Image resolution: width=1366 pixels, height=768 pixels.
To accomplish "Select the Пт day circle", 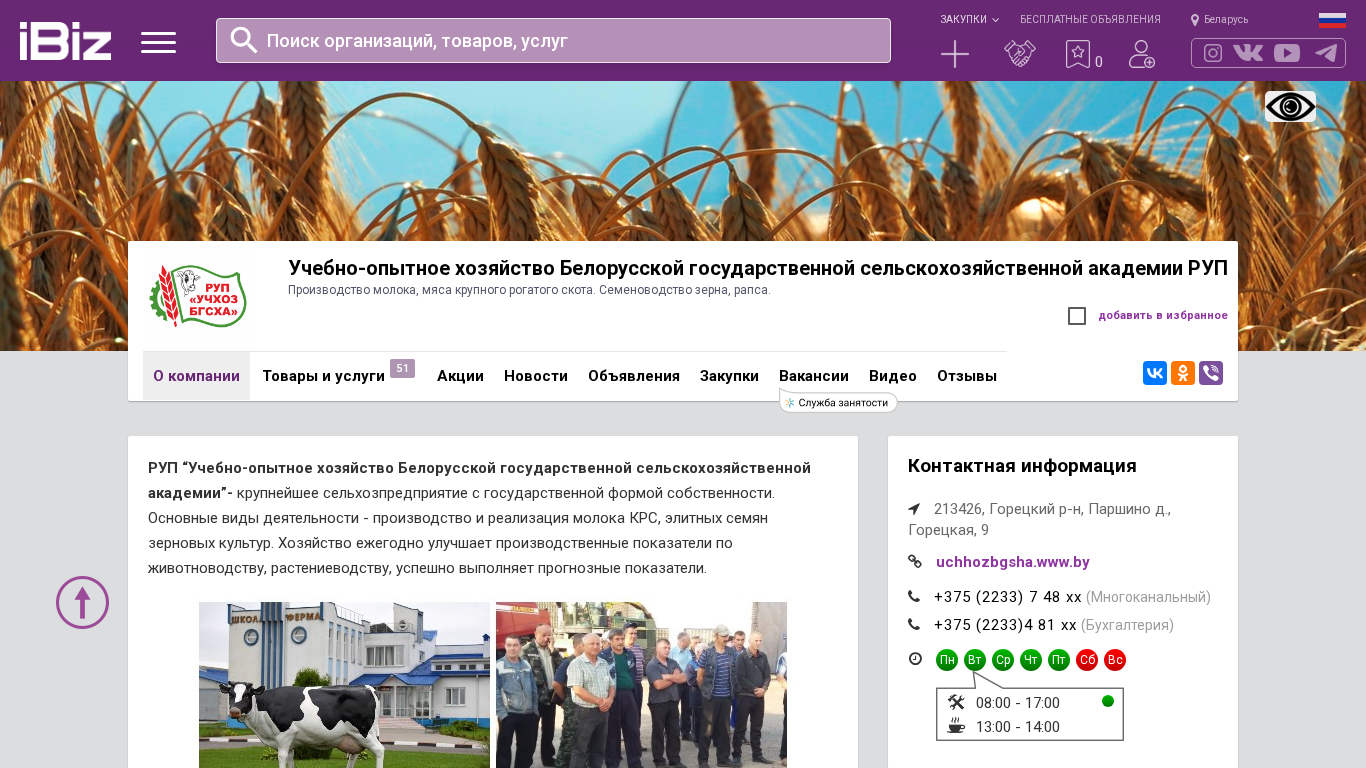I will [1059, 660].
